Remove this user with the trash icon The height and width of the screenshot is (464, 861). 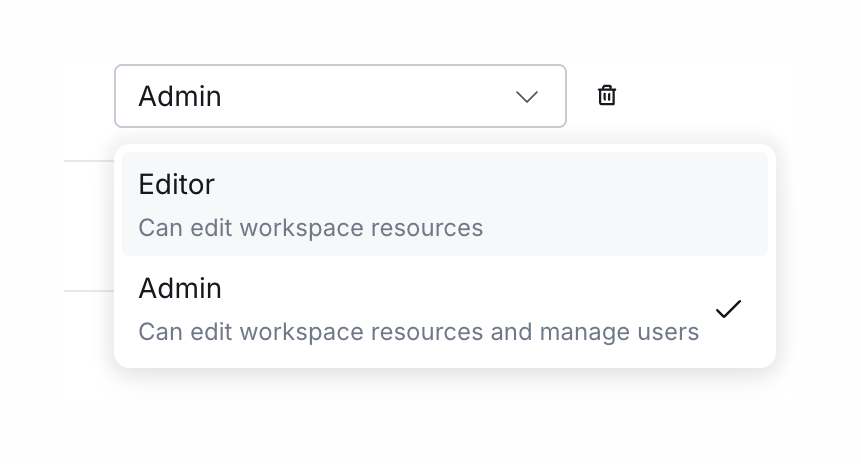[607, 96]
